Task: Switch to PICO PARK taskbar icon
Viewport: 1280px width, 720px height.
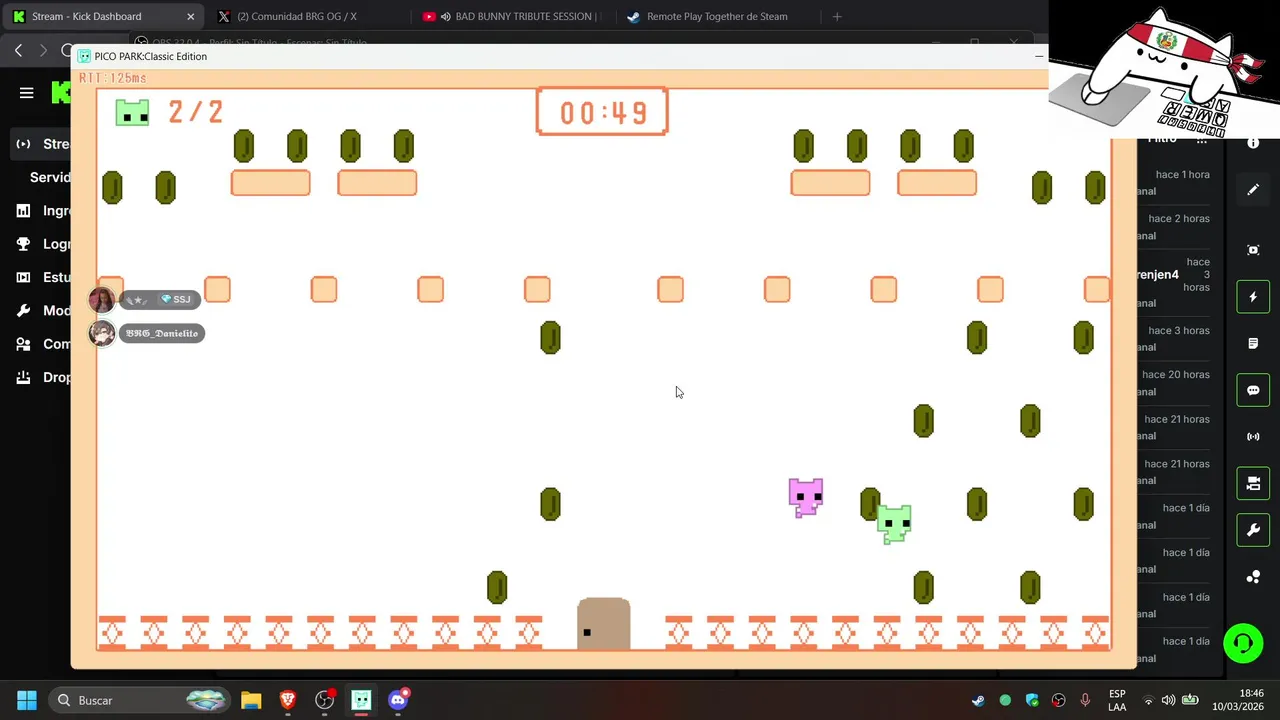Action: pyautogui.click(x=361, y=700)
